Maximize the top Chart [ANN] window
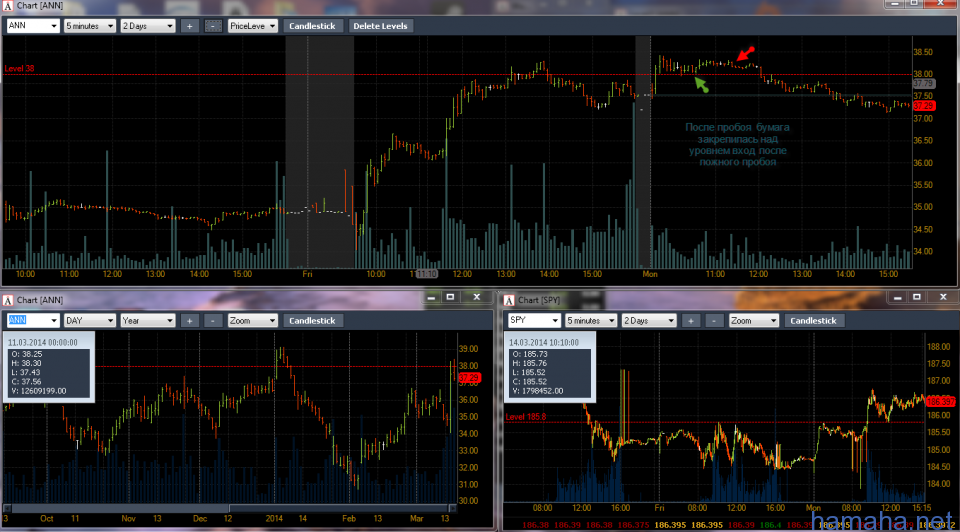 (914, 4)
